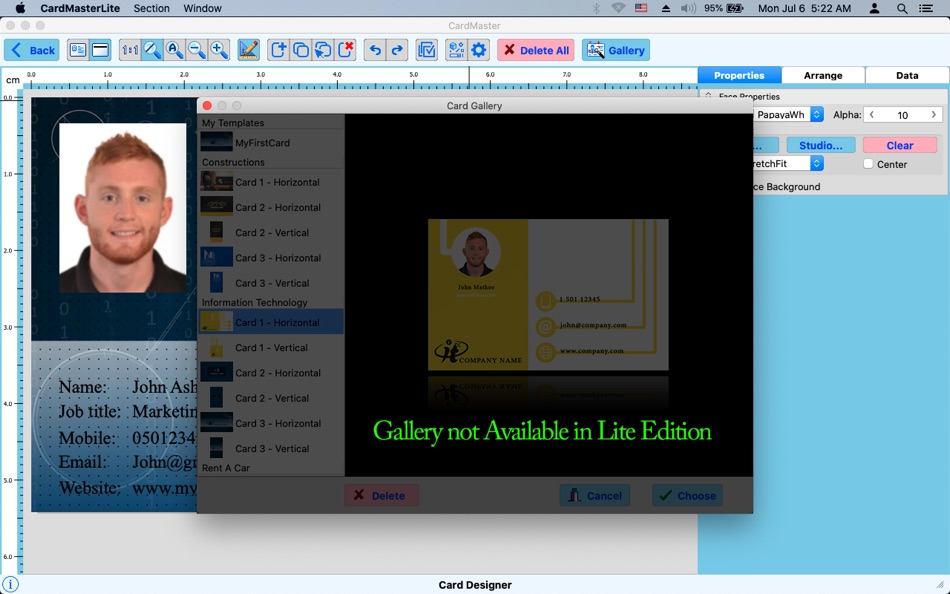Zoom in with the plus magnifier
The width and height of the screenshot is (950, 594).
219,50
